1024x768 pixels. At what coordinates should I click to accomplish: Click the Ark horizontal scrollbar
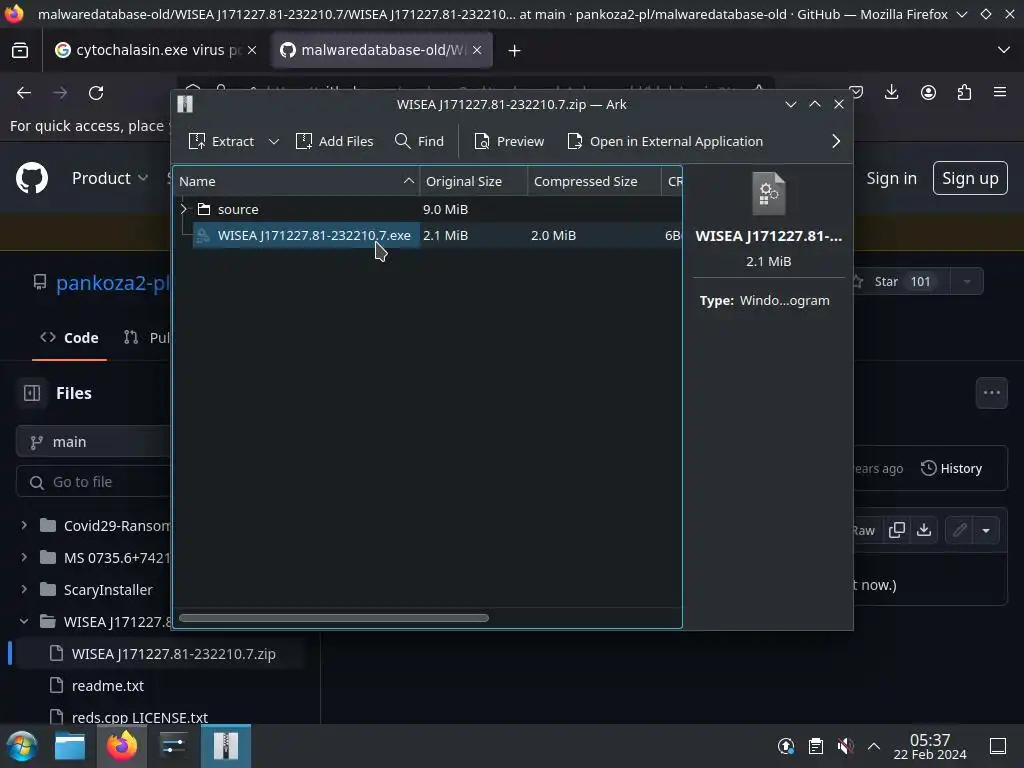[x=334, y=618]
